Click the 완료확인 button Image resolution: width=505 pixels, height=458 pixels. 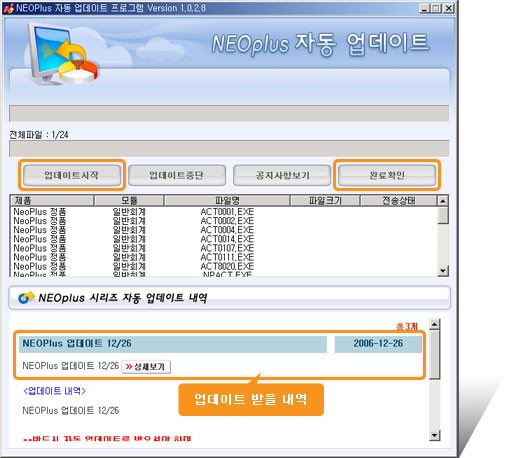point(387,175)
